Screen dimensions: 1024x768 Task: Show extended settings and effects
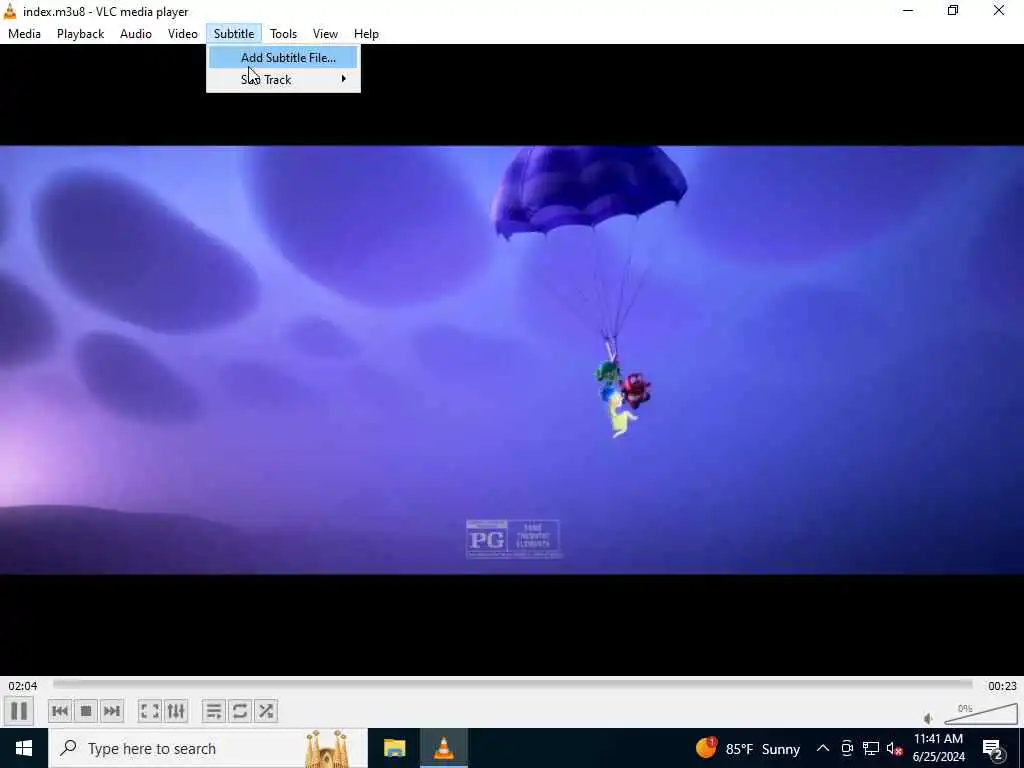[x=176, y=711]
